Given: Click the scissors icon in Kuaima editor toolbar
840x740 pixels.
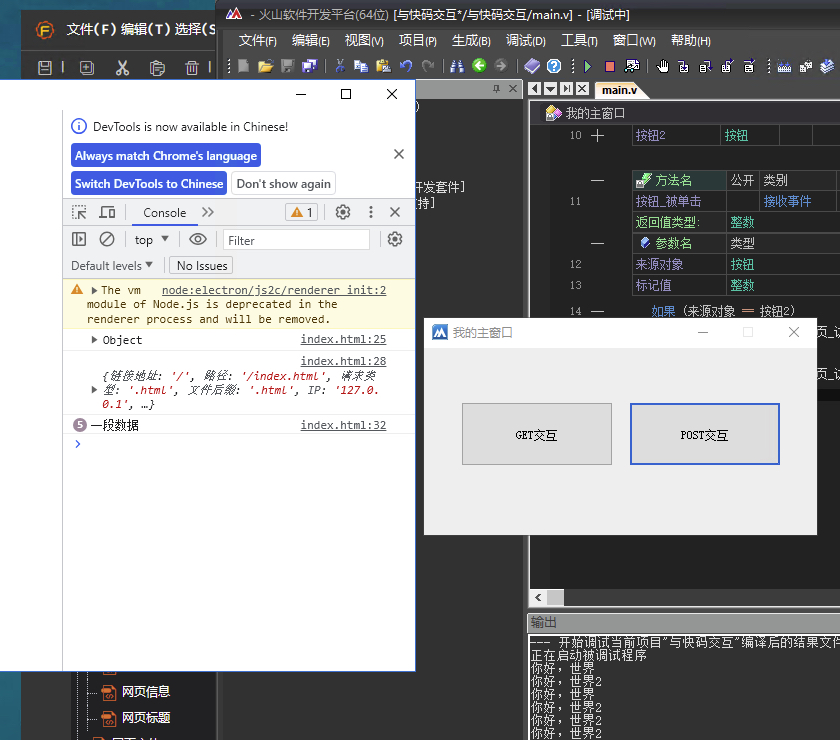Looking at the screenshot, I should tap(122, 68).
